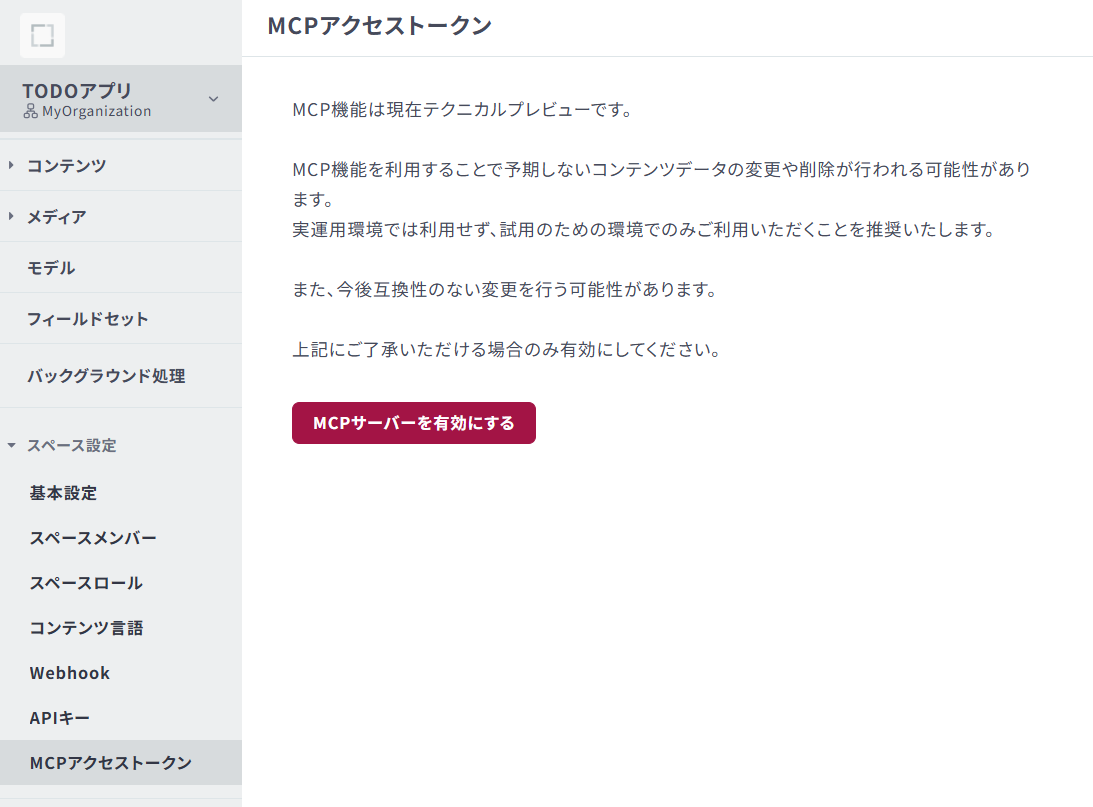Screen dimensions: 1093x807
Task: Click the MCPアクセストークン page heading
Action: 379,26
